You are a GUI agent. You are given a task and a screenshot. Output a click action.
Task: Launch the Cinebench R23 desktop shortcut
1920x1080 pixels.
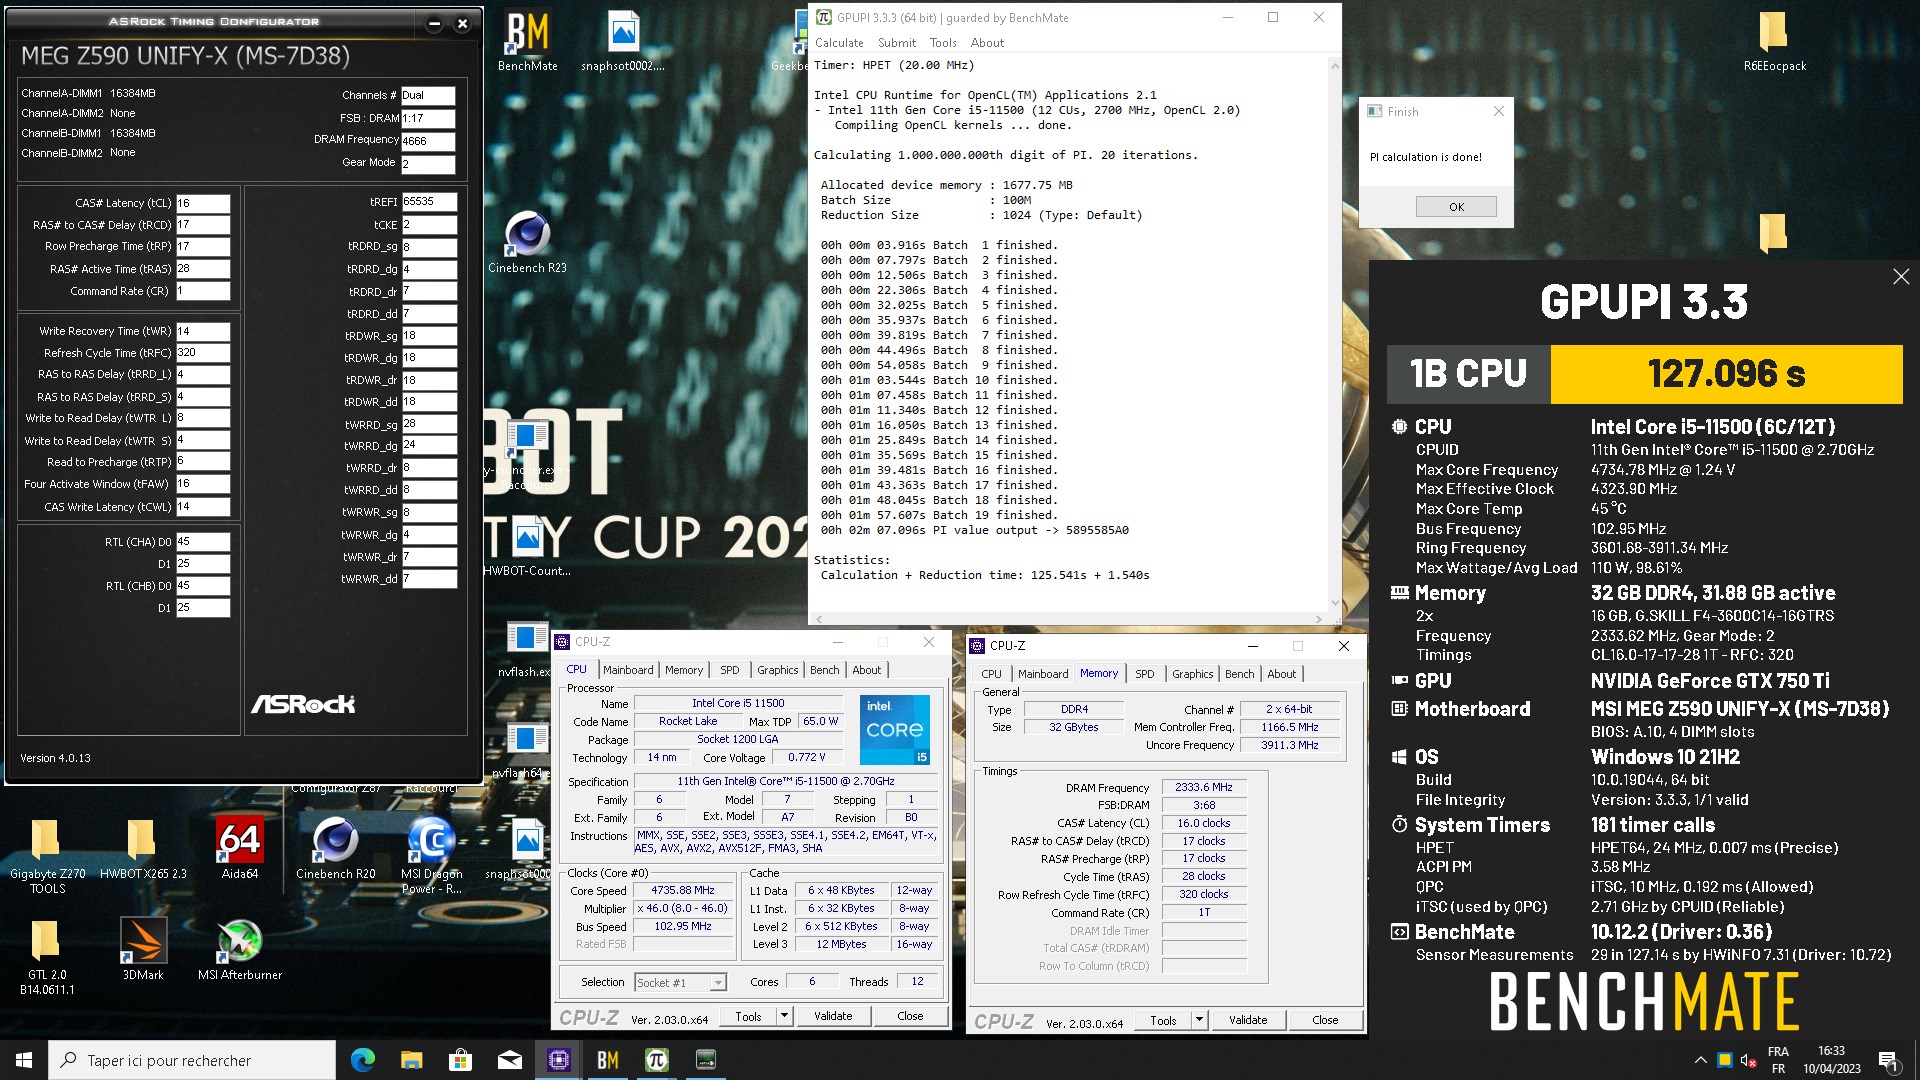tap(527, 242)
